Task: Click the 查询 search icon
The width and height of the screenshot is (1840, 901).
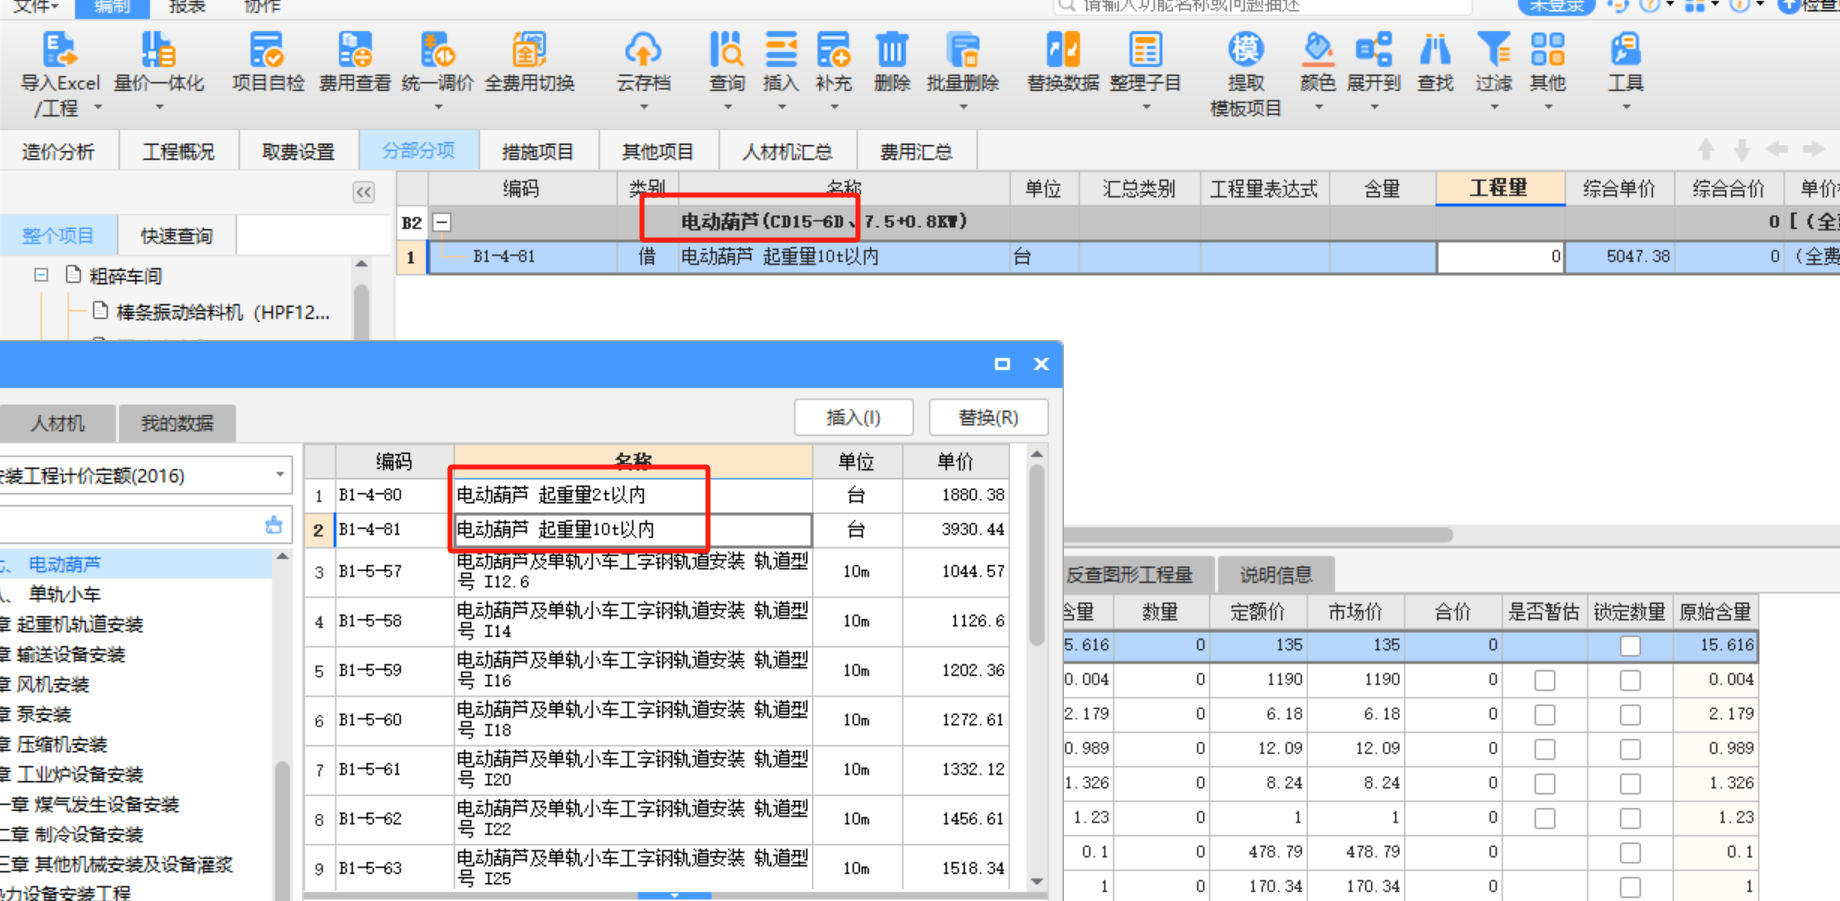Action: coord(727,49)
